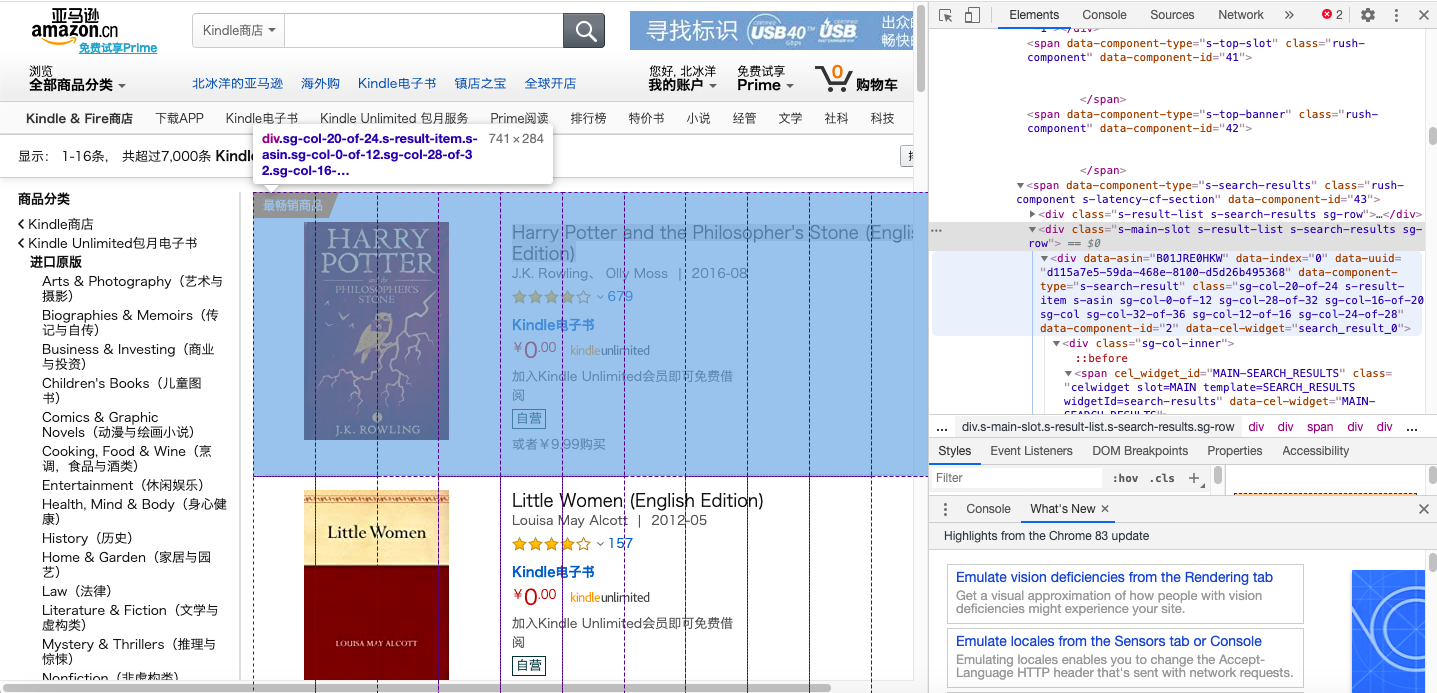
Task: Click the Styles filter input
Action: [x=1017, y=478]
